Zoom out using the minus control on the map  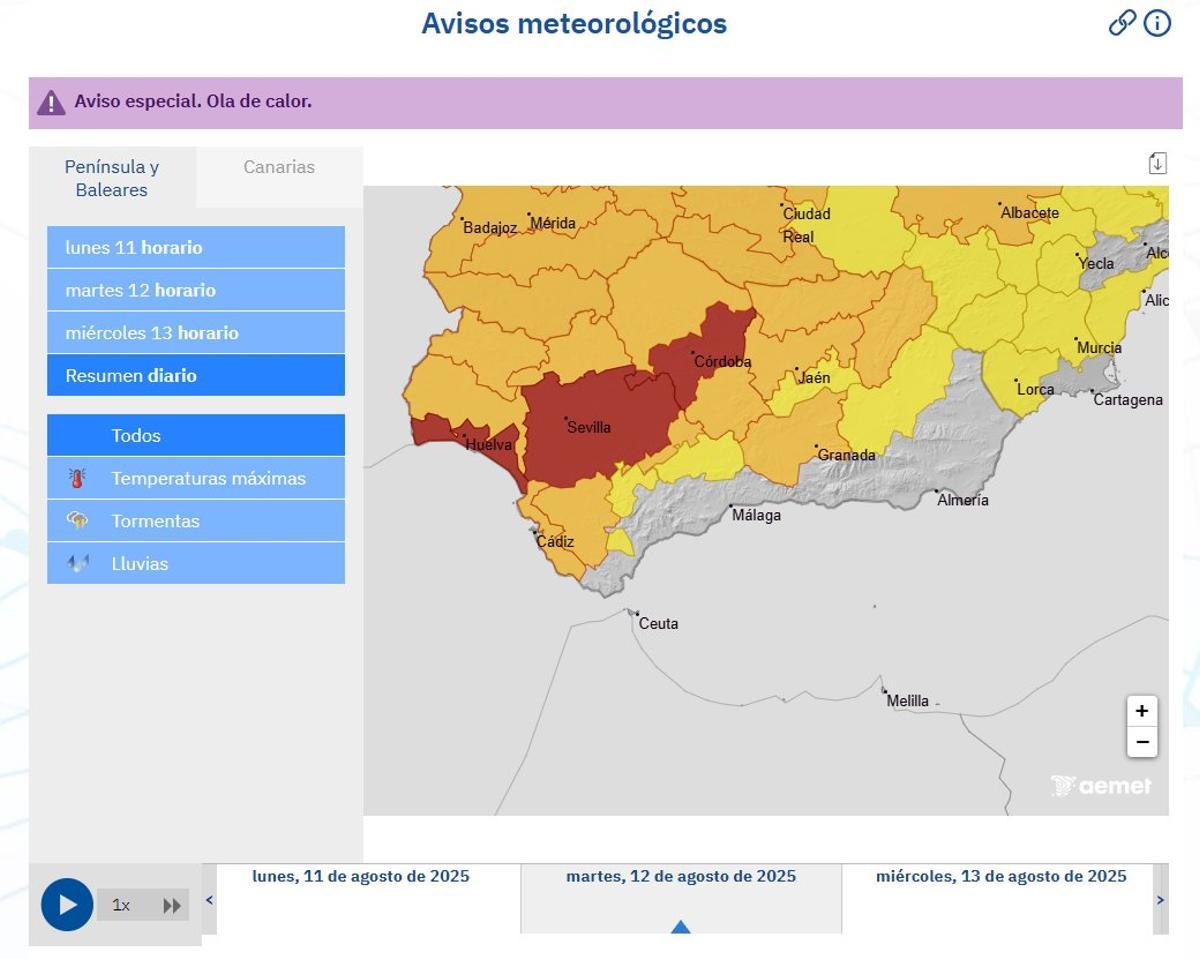[1140, 742]
